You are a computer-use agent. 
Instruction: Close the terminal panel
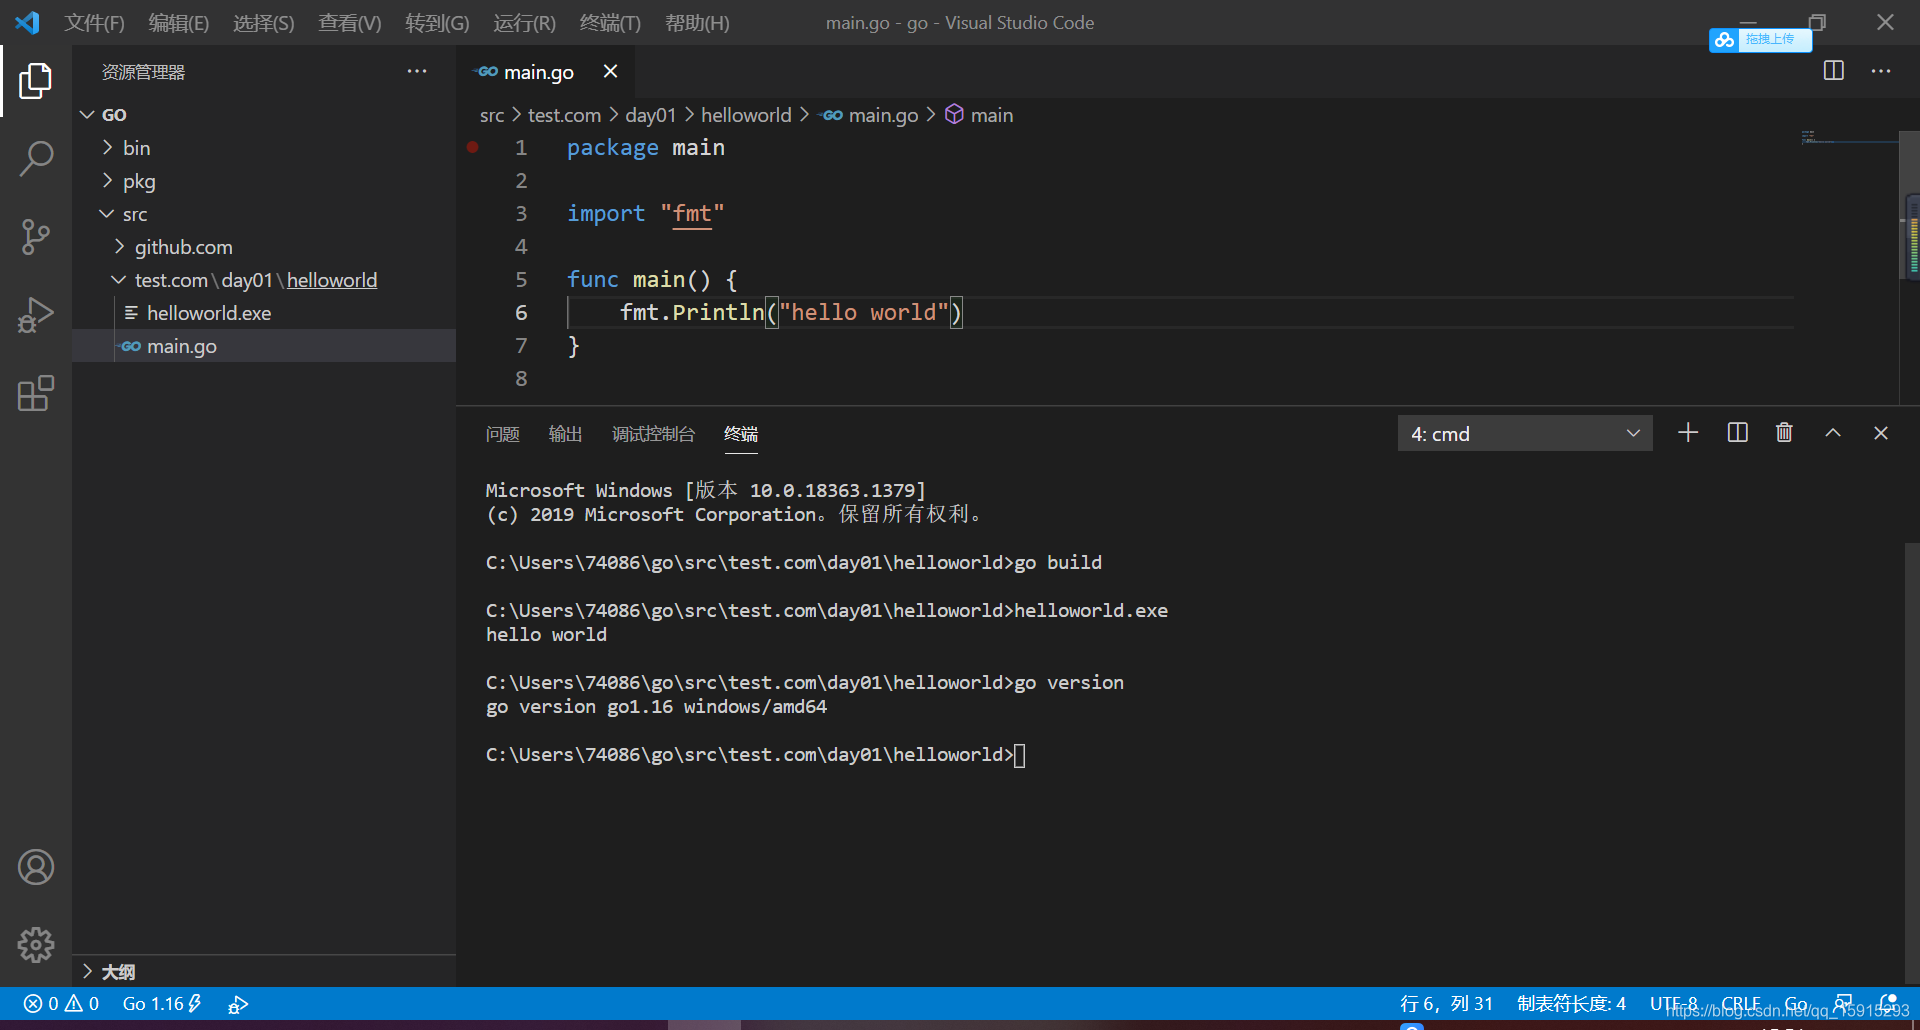(x=1881, y=432)
